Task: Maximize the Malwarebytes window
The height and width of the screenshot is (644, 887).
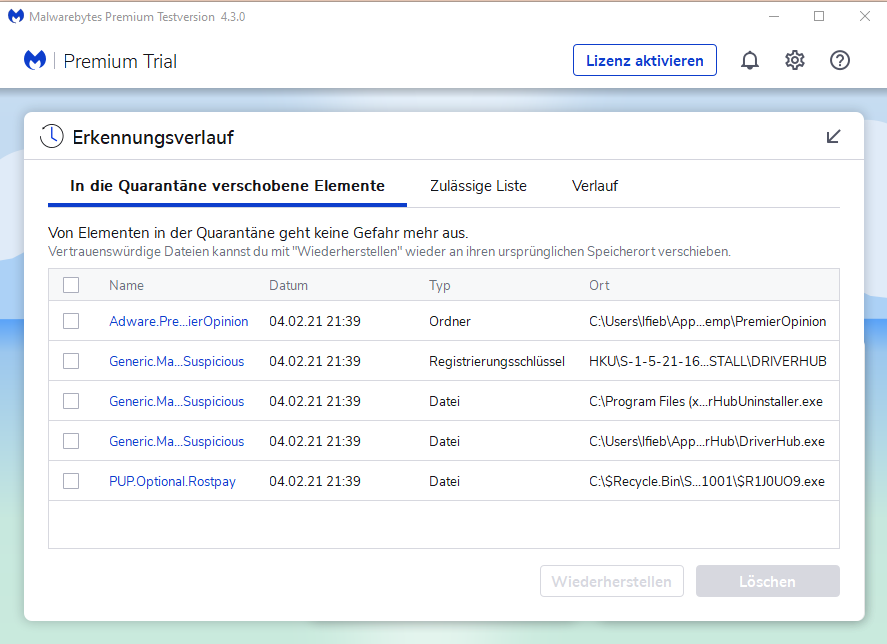Action: pos(819,16)
